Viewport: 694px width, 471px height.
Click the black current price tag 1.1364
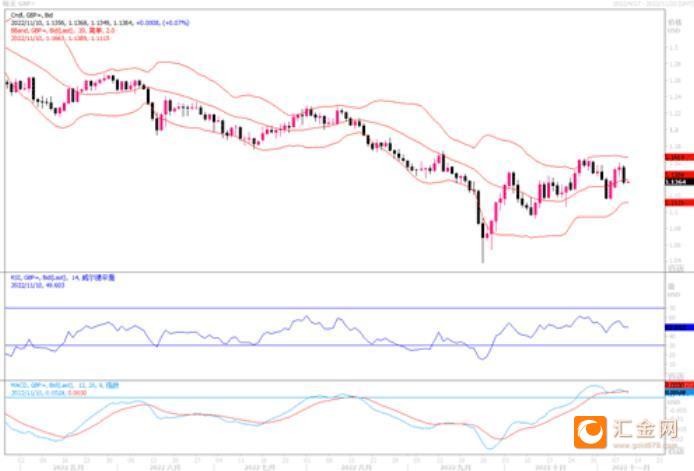(679, 182)
